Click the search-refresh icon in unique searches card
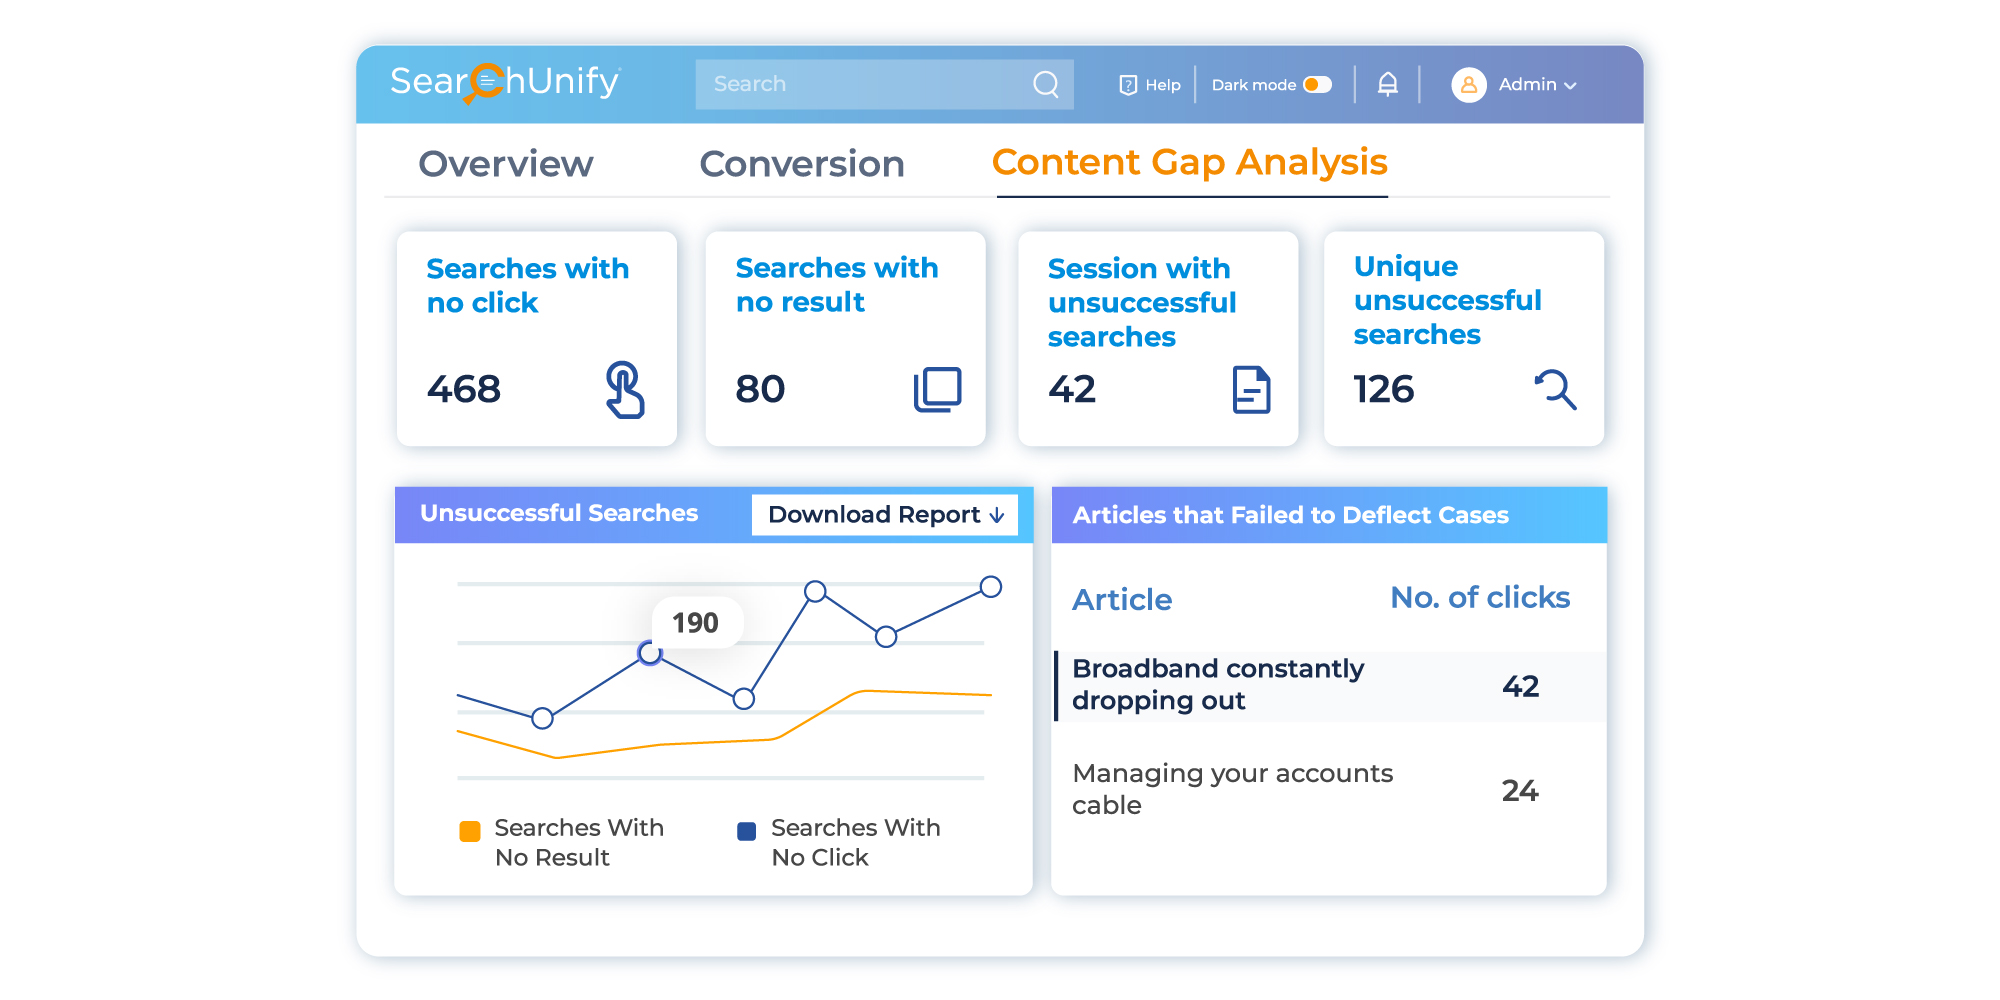Viewport: 2000px width, 1000px height. (x=1556, y=389)
